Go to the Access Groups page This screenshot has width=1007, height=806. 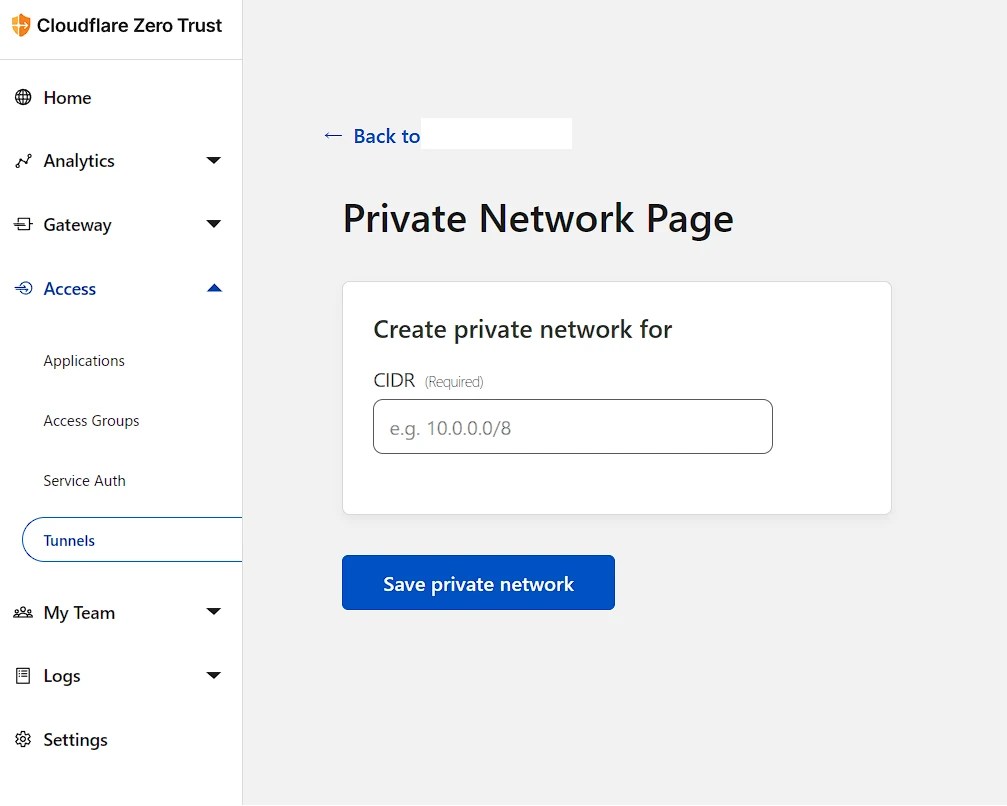[91, 420]
